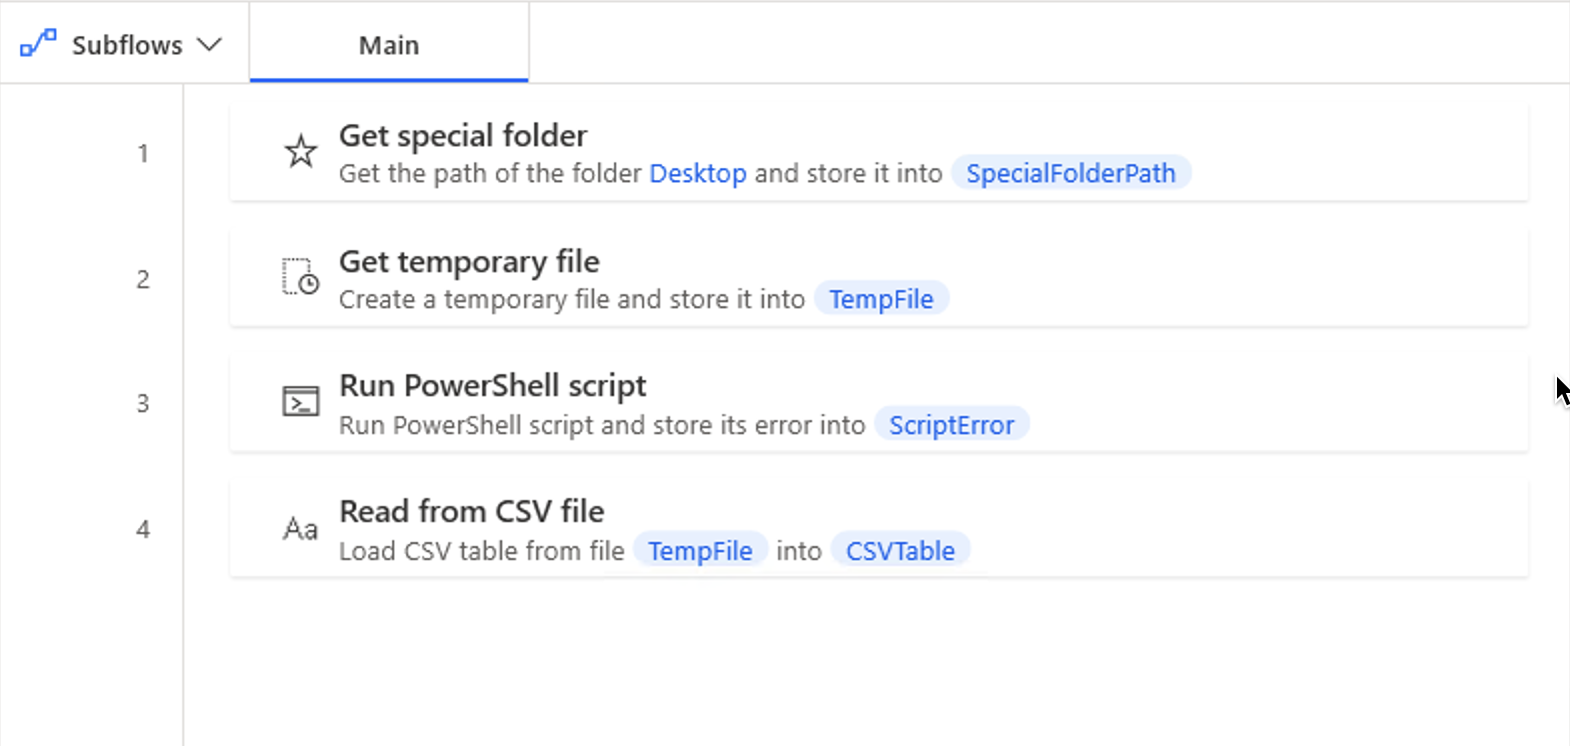This screenshot has width=1570, height=746.
Task: Click the ScriptError variable pill
Action: (x=952, y=425)
